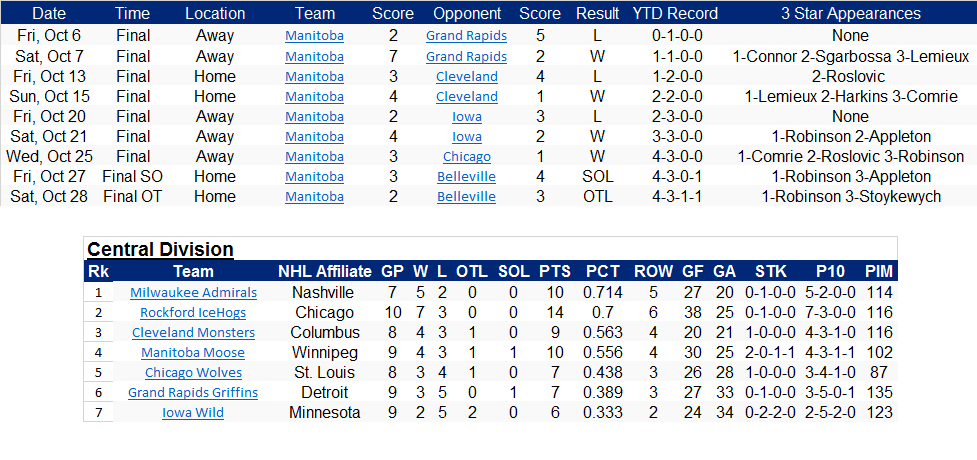
Task: Click the Cleveland opponent link for Oct 15
Action: (x=466, y=97)
